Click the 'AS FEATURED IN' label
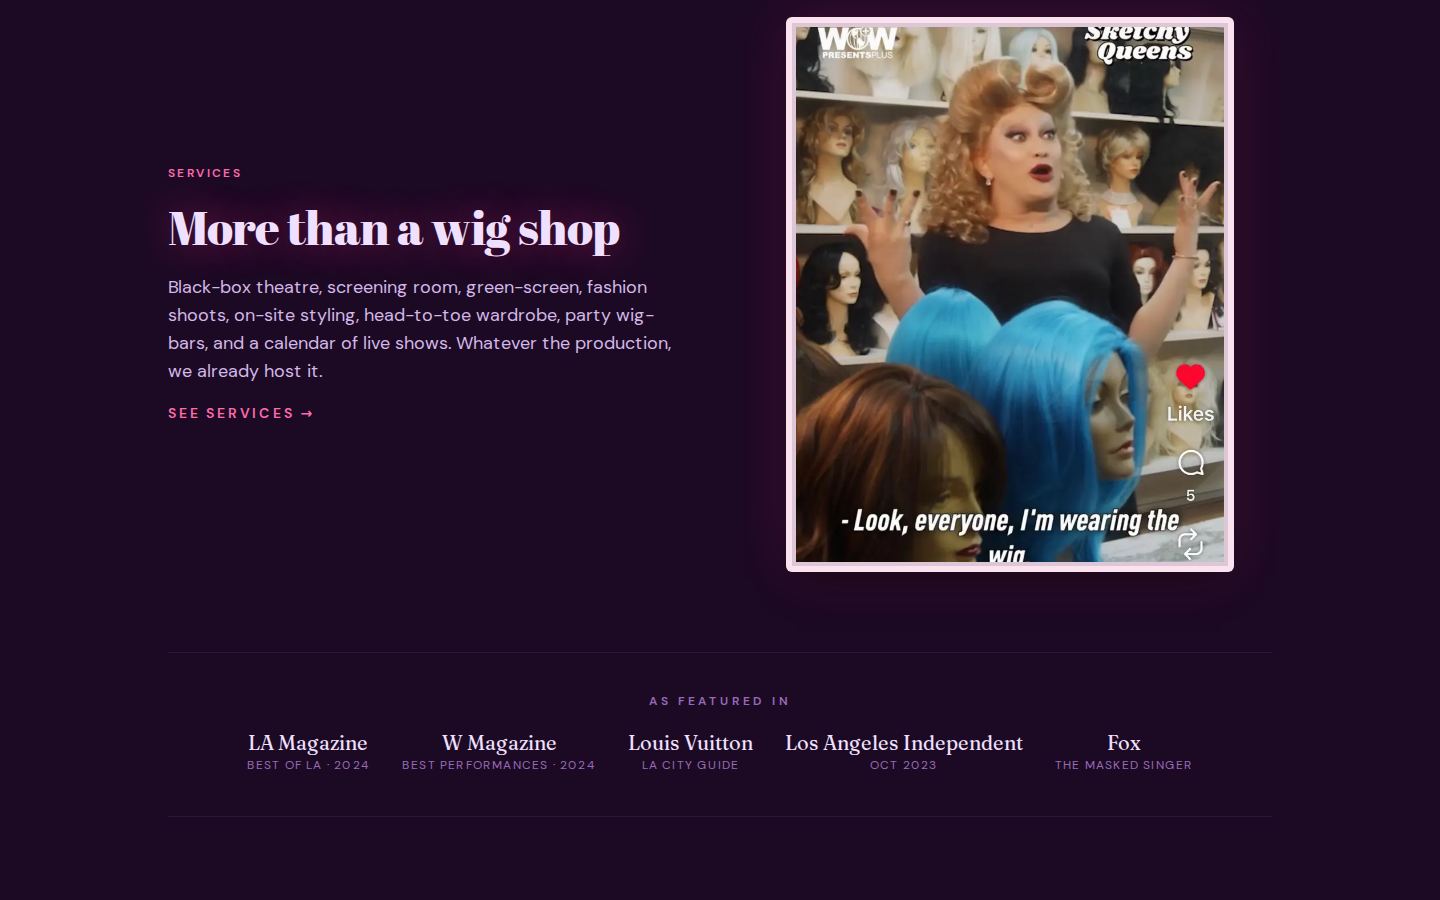This screenshot has width=1440, height=900. pyautogui.click(x=720, y=701)
